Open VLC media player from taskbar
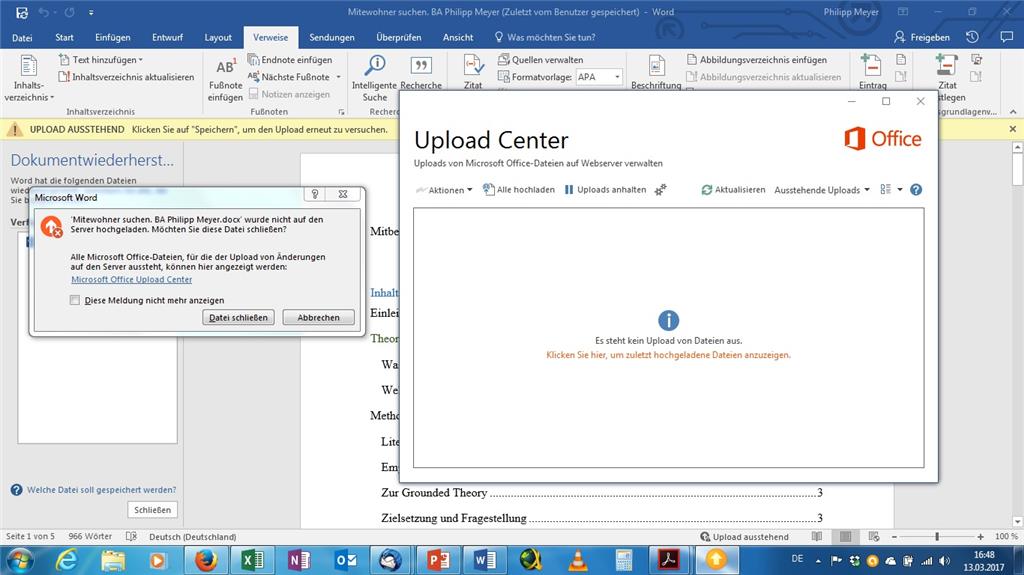The width and height of the screenshot is (1024, 575). coord(577,560)
